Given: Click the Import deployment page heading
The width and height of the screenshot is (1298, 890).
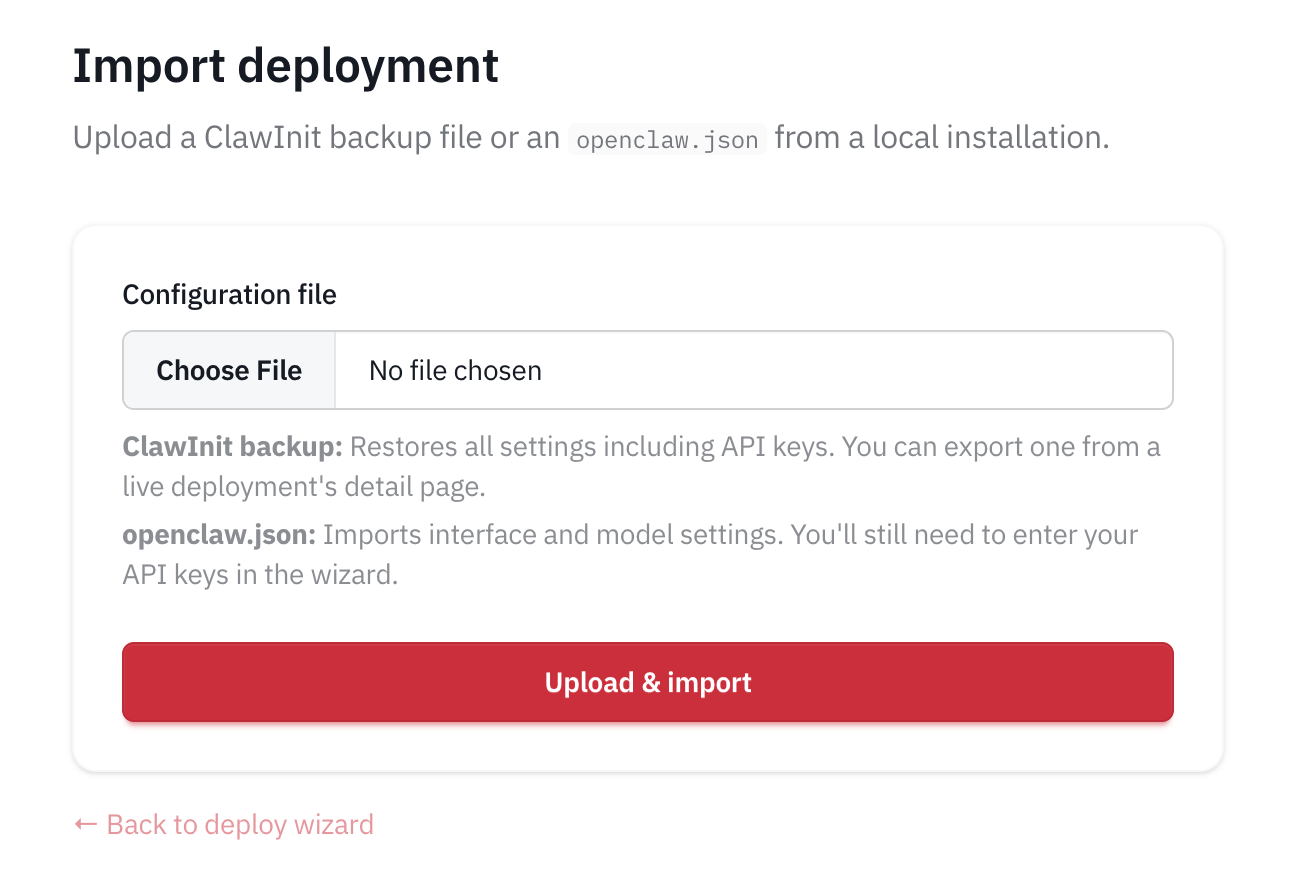Looking at the screenshot, I should click(285, 65).
